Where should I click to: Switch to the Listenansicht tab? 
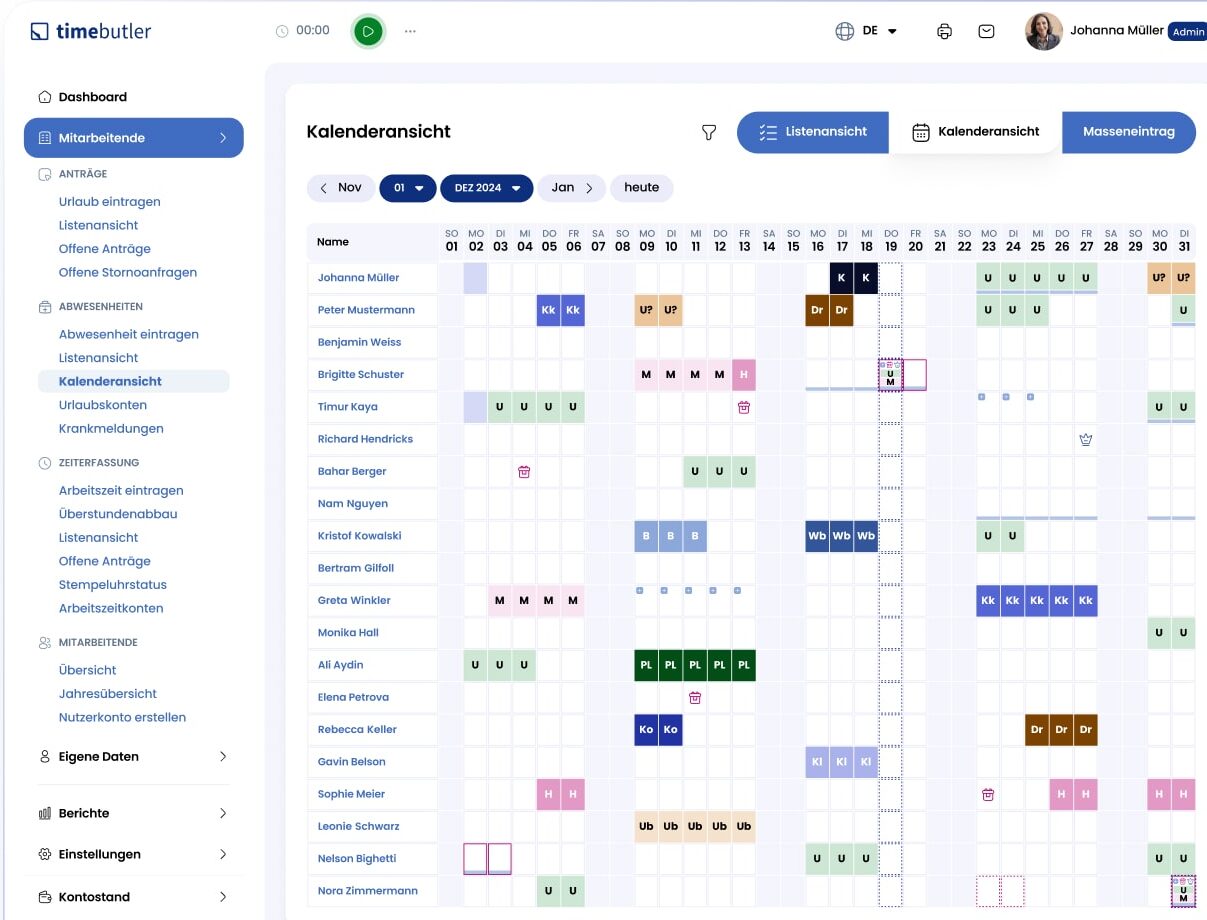click(x=812, y=132)
